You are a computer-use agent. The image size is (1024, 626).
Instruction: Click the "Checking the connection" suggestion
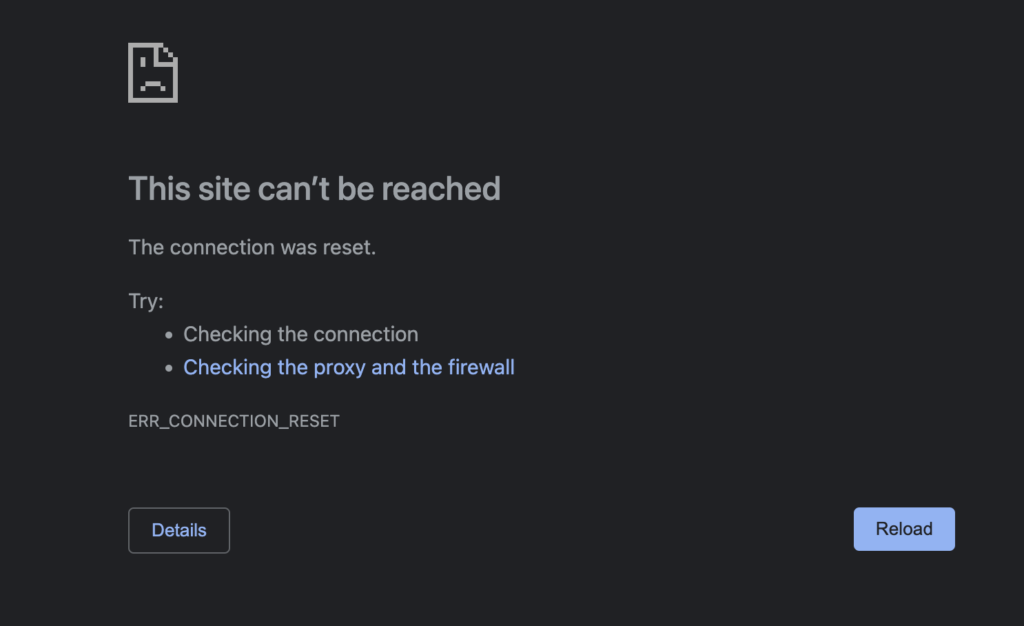pos(300,334)
